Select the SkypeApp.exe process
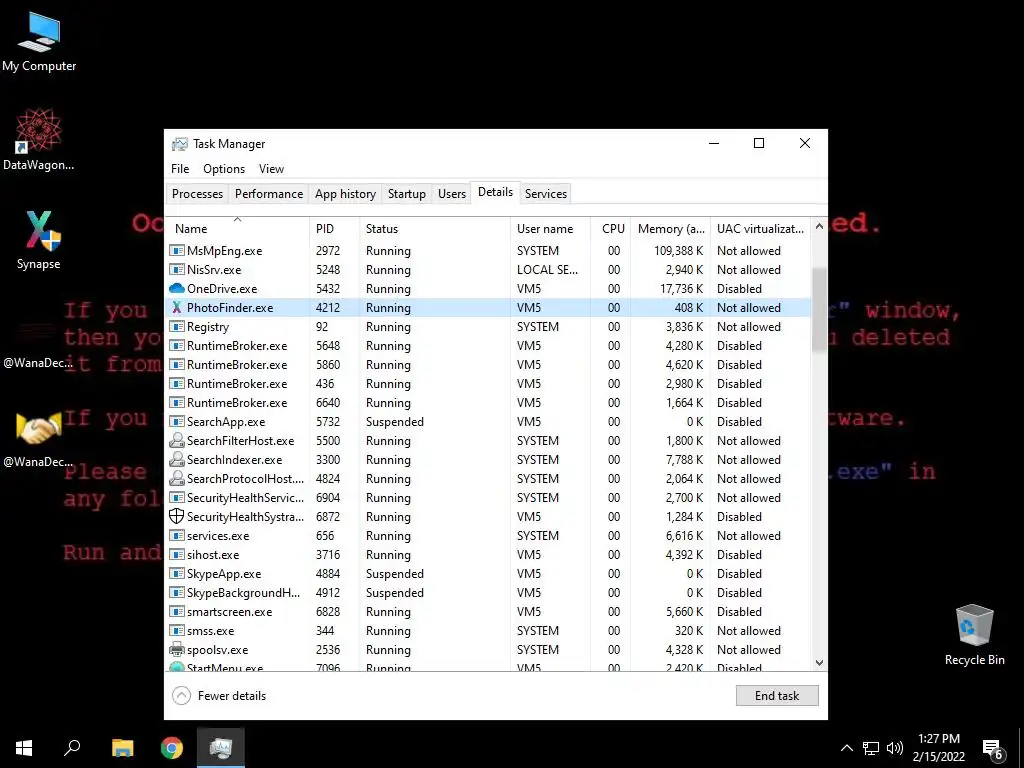 [x=488, y=573]
